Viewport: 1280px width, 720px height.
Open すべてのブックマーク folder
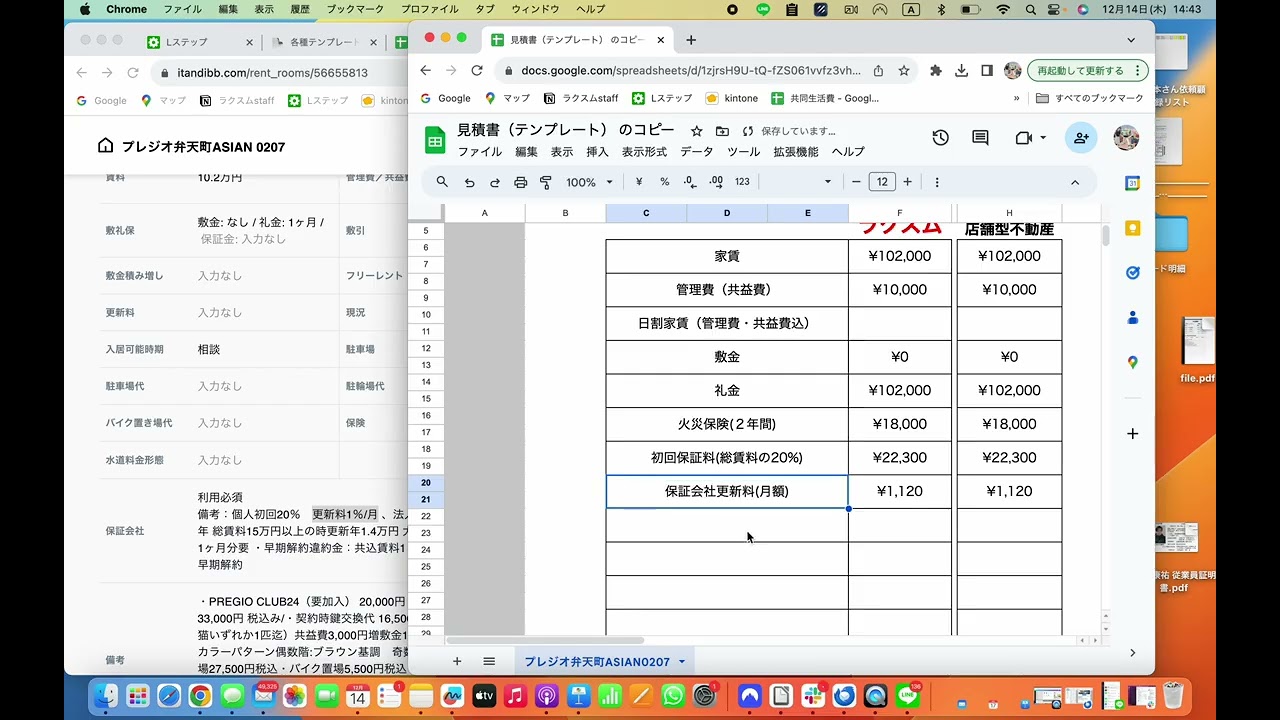(1090, 98)
